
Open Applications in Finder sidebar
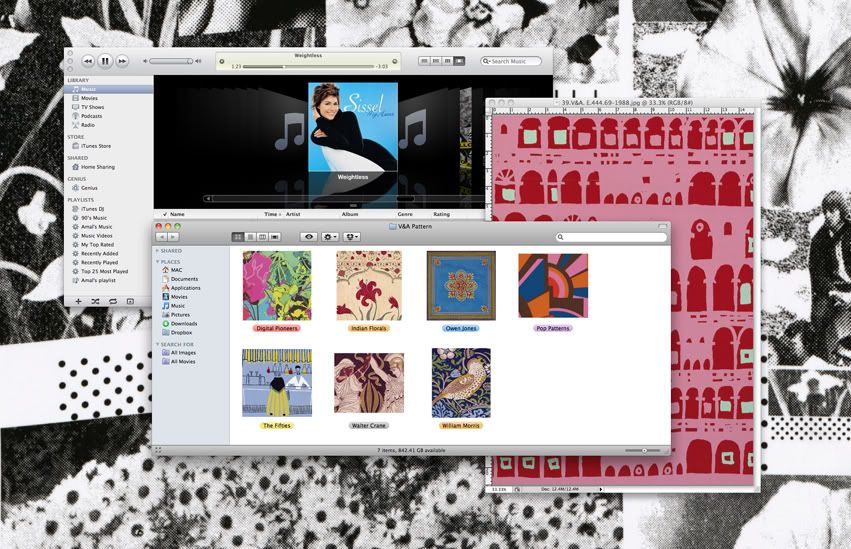pos(181,288)
